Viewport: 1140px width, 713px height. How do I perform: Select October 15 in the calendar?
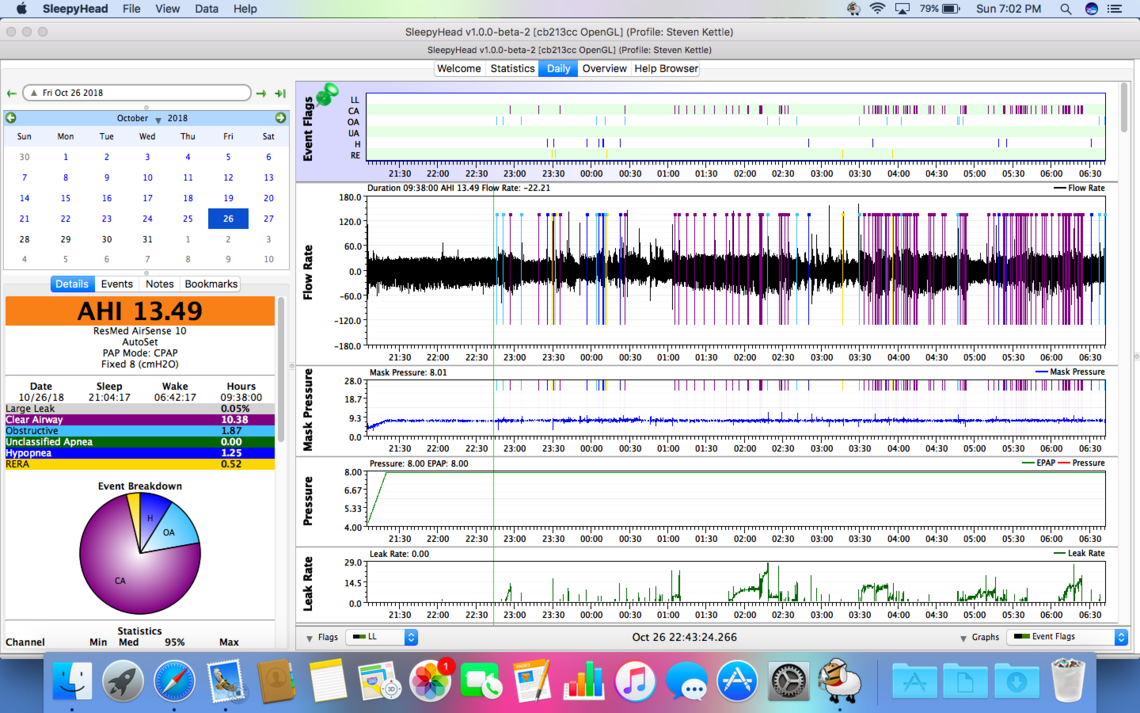click(x=65, y=198)
